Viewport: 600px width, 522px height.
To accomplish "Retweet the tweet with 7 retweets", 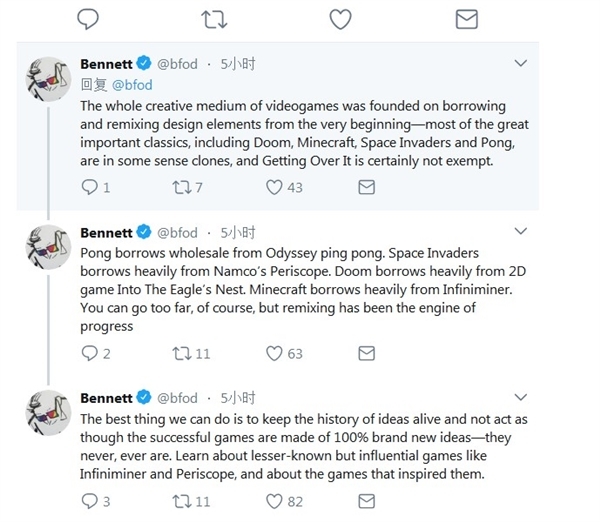I will coord(182,187).
